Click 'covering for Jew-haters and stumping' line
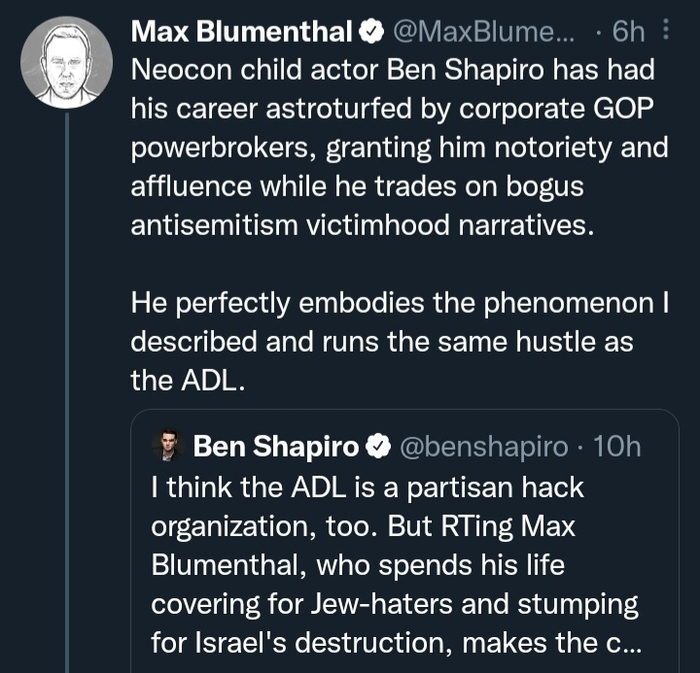Viewport: 700px width, 673px height. tap(394, 604)
